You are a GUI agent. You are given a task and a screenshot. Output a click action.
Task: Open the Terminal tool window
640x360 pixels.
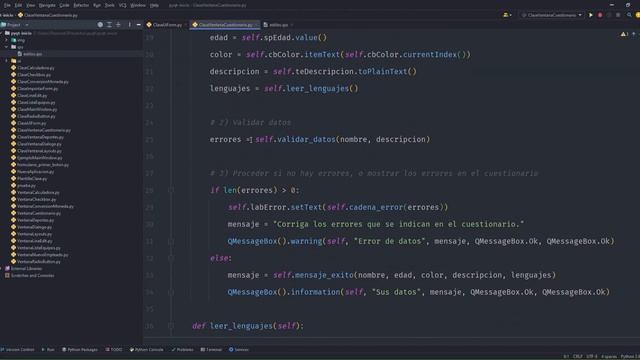tap(211, 350)
